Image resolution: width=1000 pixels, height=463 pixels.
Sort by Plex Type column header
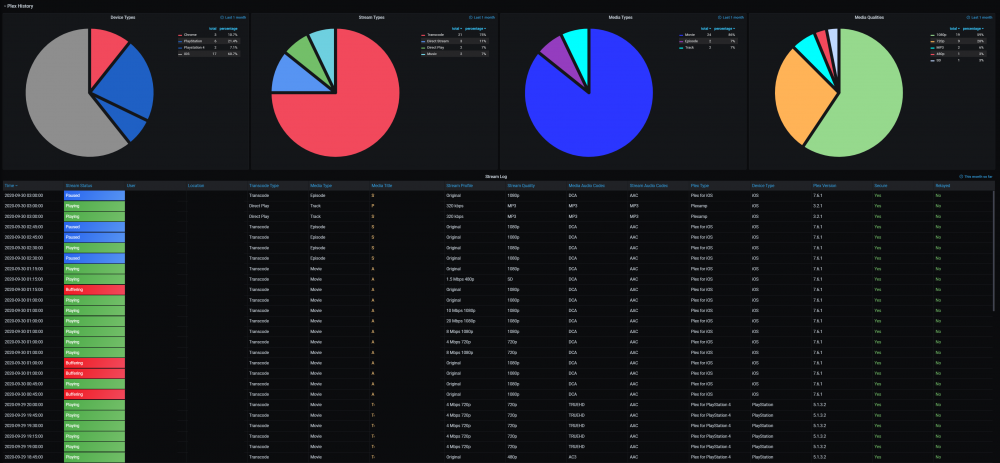pos(700,186)
